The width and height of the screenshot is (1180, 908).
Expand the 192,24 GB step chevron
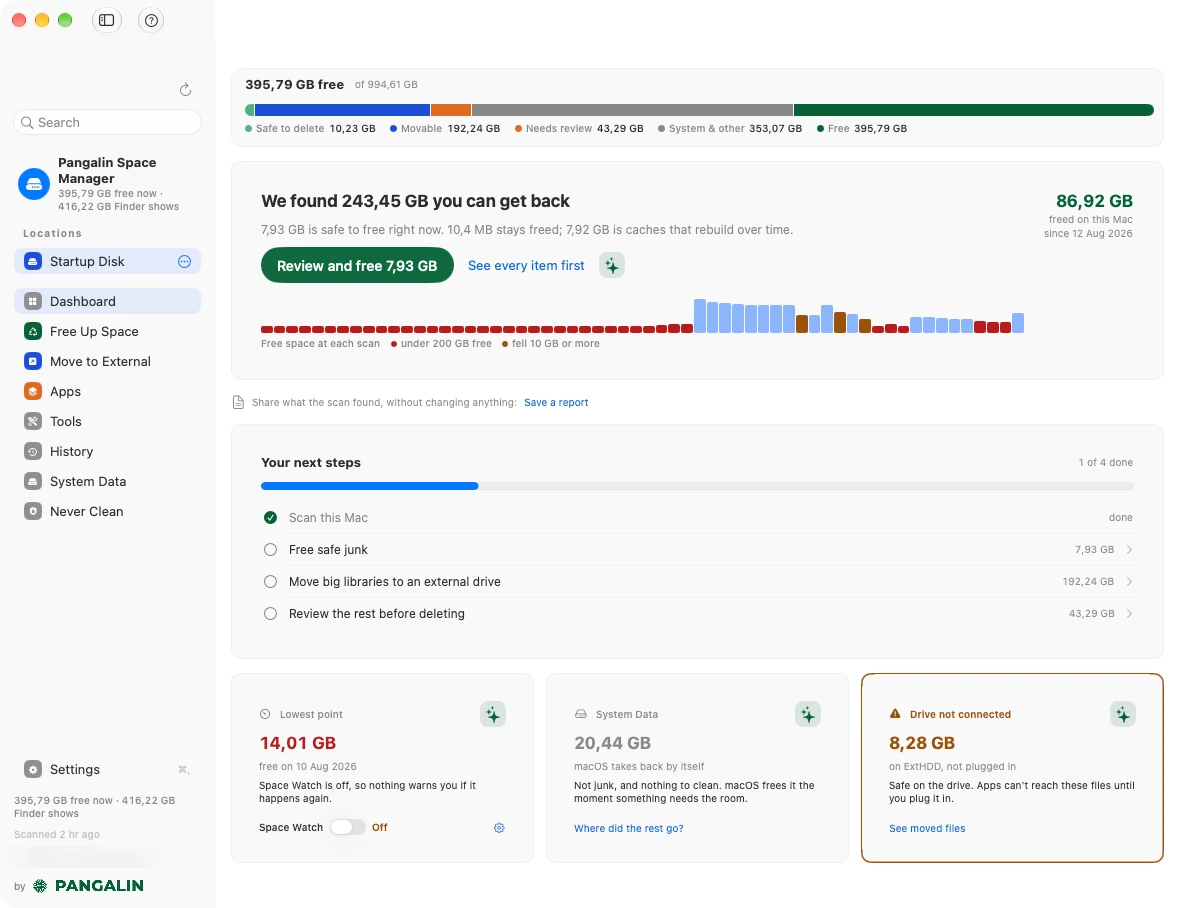click(x=1130, y=582)
